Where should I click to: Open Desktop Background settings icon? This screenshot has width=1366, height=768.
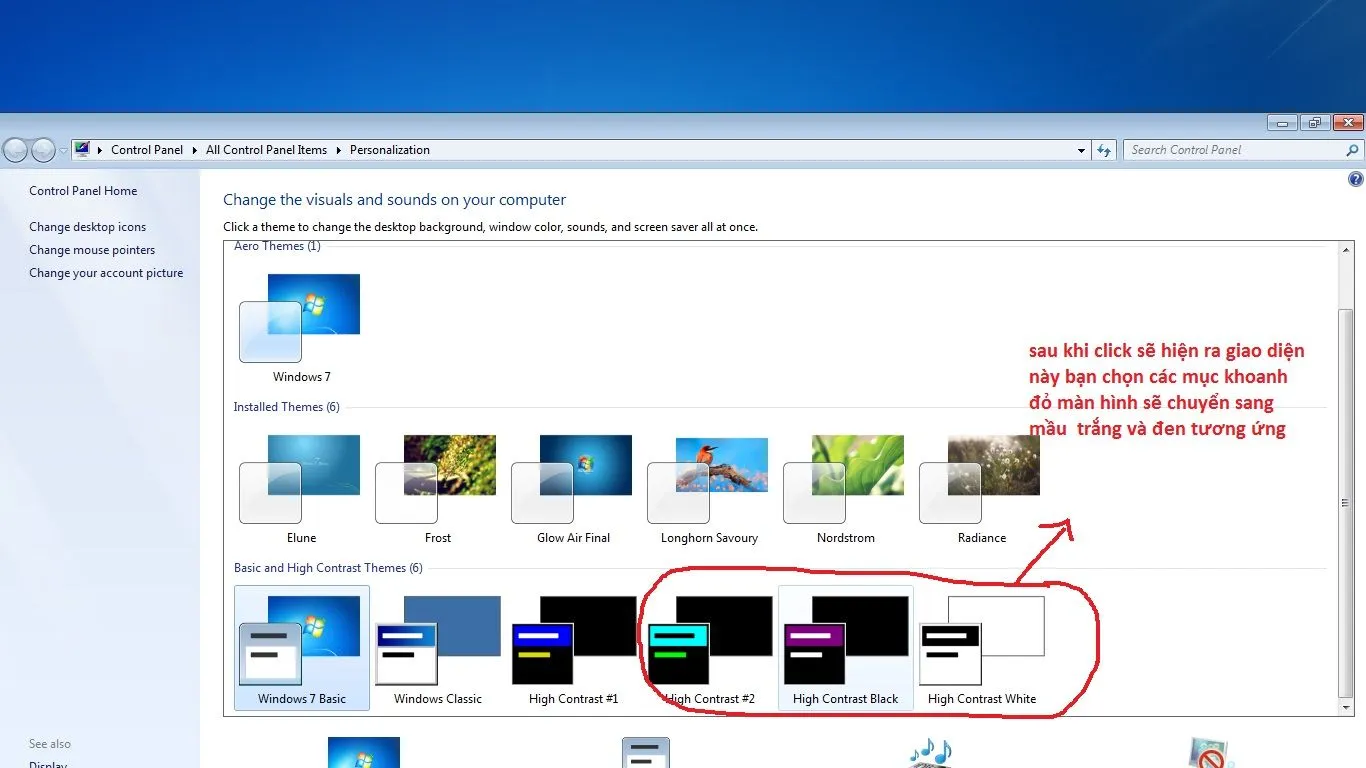pyautogui.click(x=364, y=752)
